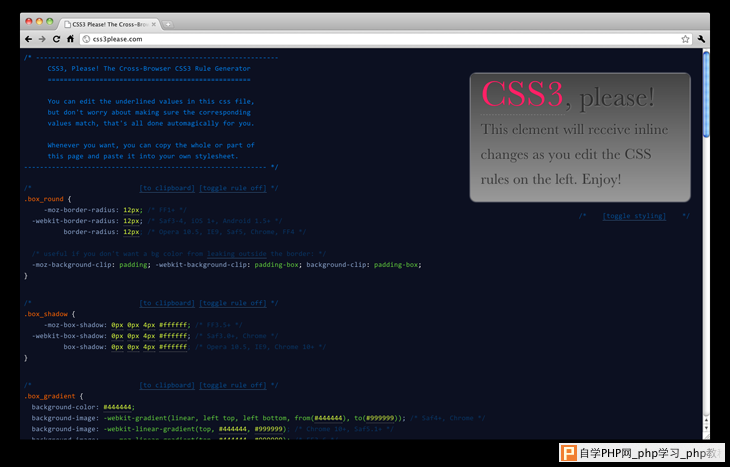Open the Chrome wrench settings menu
730x467 pixels.
[701, 39]
